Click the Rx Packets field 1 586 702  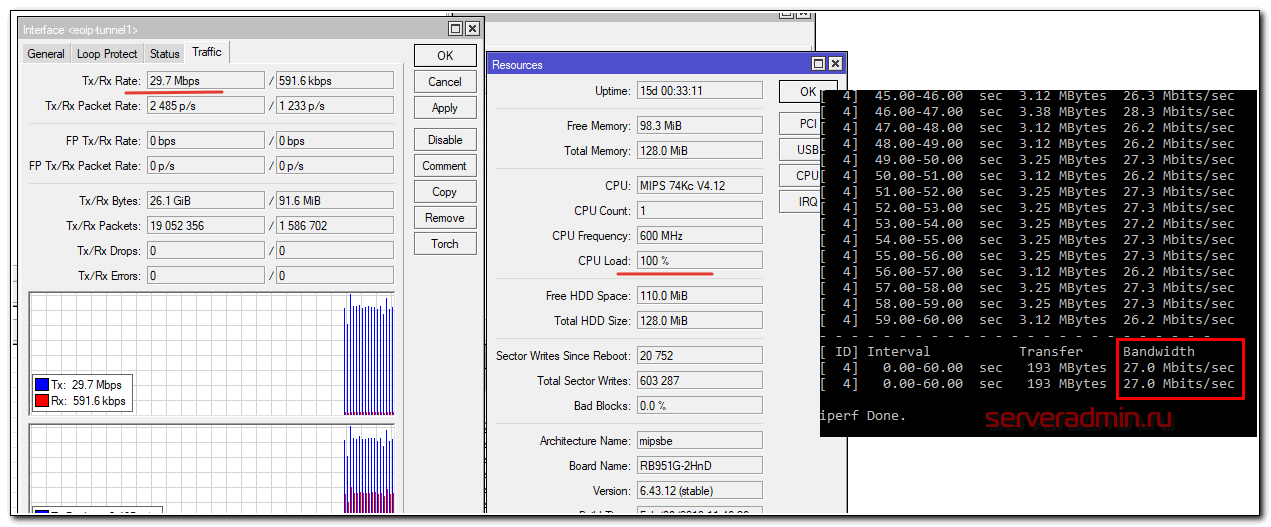(x=335, y=226)
